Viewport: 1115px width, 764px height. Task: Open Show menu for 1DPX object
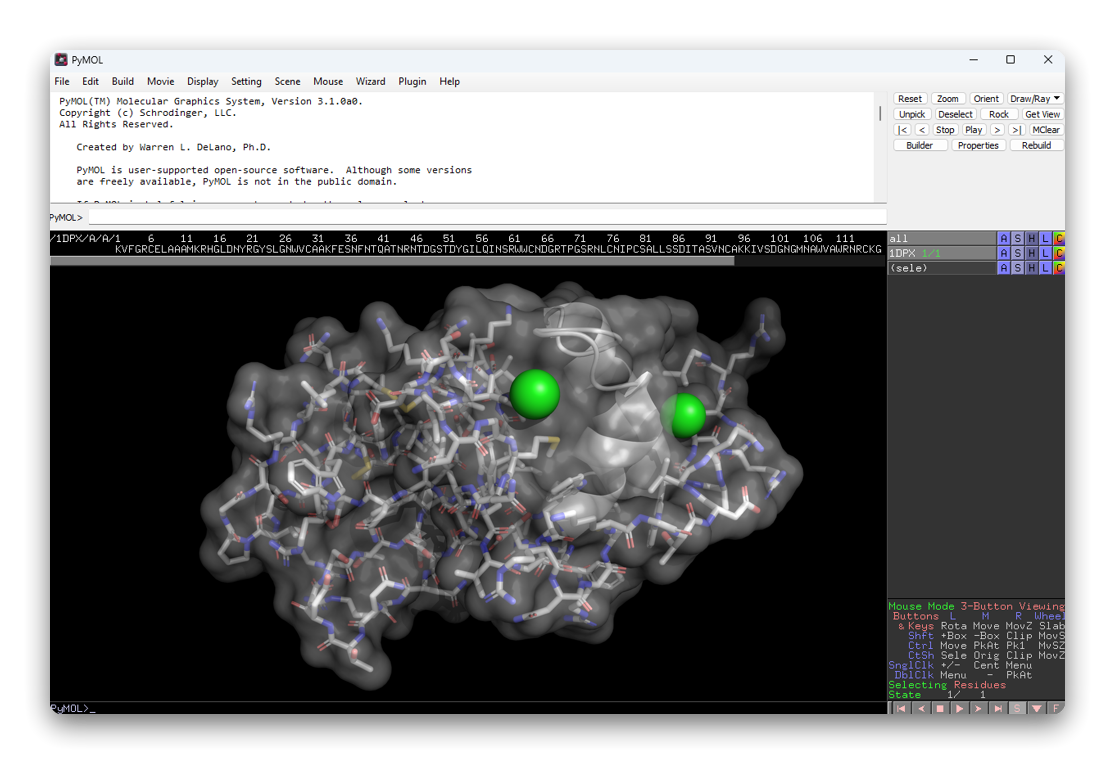click(x=1018, y=253)
